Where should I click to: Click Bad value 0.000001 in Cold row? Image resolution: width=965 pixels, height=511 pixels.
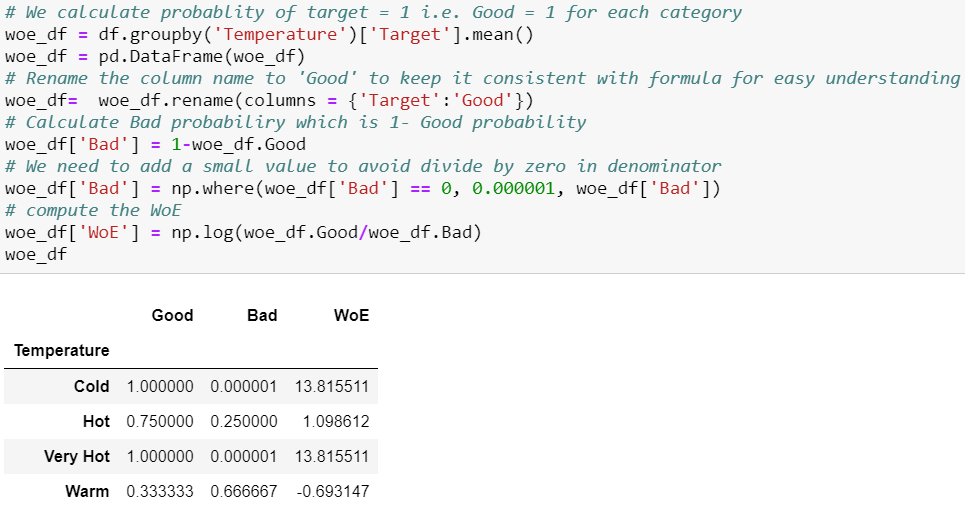[x=244, y=386]
